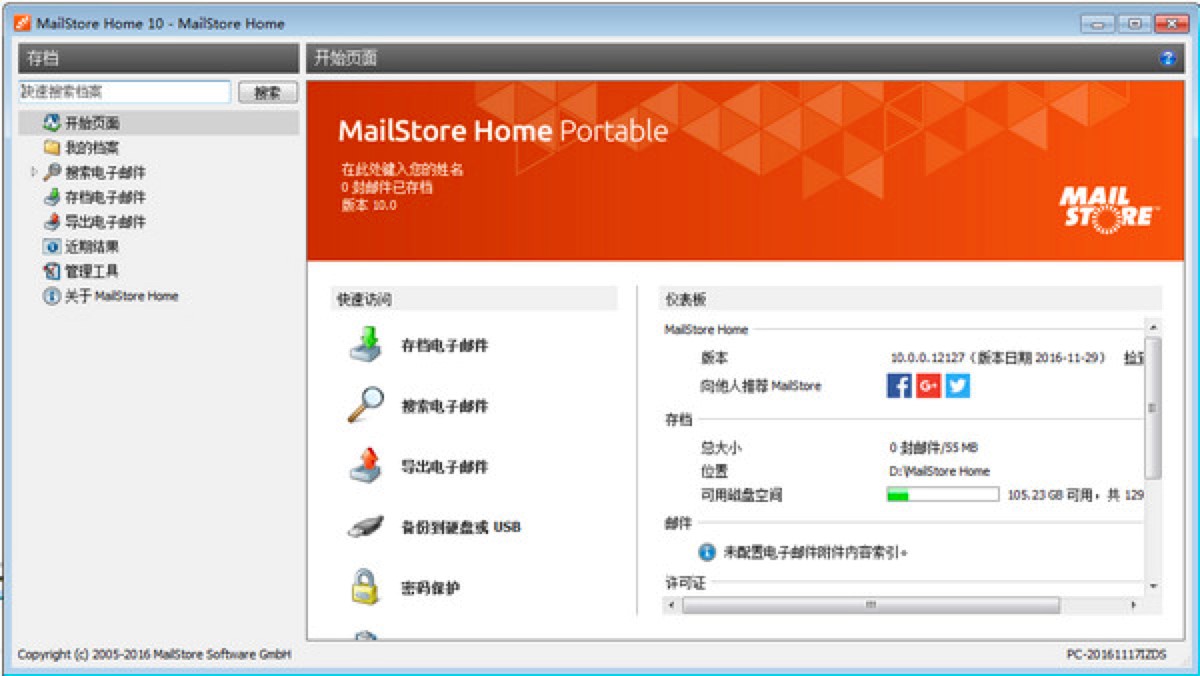The height and width of the screenshot is (676, 1200).
Task: Click the dashboard vertical scrollbar thumb
Action: coord(1153,407)
